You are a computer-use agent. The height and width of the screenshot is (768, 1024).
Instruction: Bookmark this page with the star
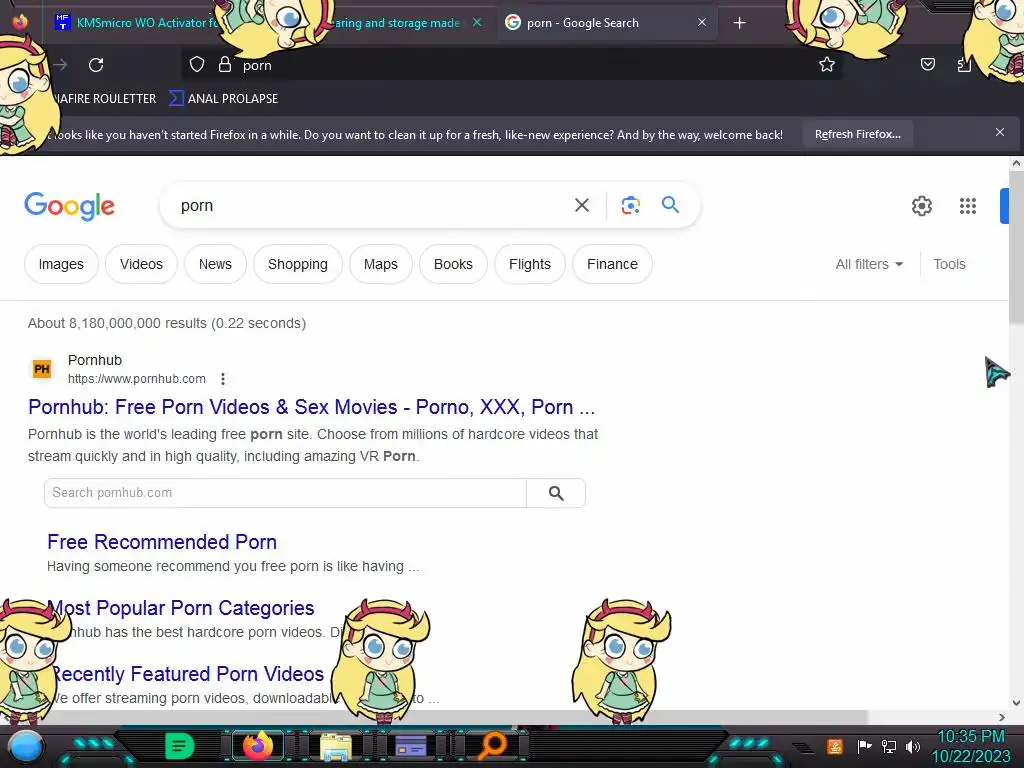click(x=827, y=64)
